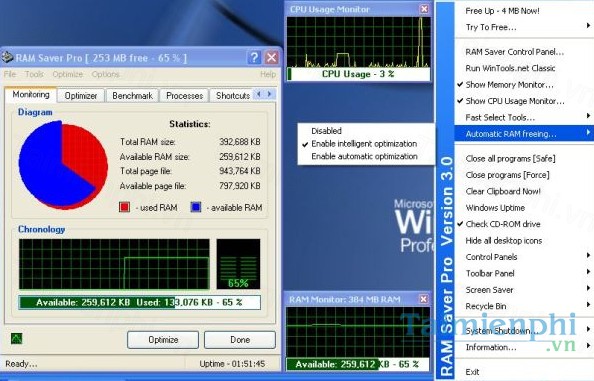Expand the Control Panels submenu
Screen dimensions: 594x381
point(524,257)
